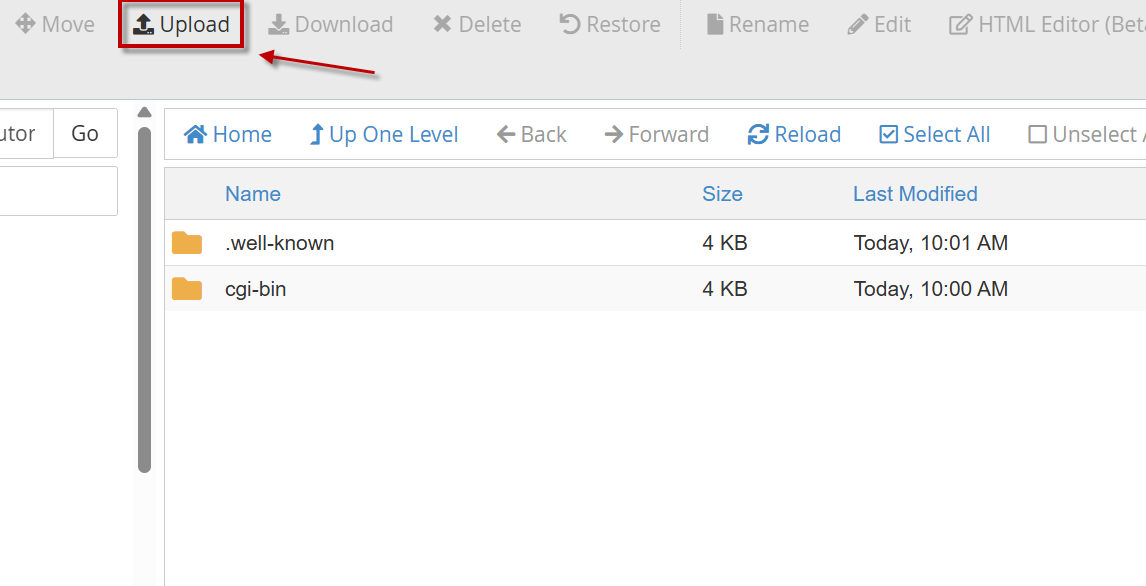Click the Restore toolbar button
Screen dimensions: 1146x586
(610, 25)
